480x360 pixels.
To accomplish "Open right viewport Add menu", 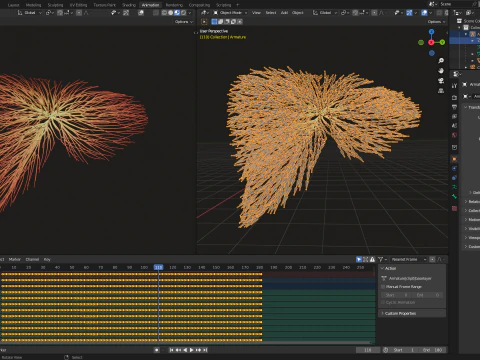I will point(284,13).
